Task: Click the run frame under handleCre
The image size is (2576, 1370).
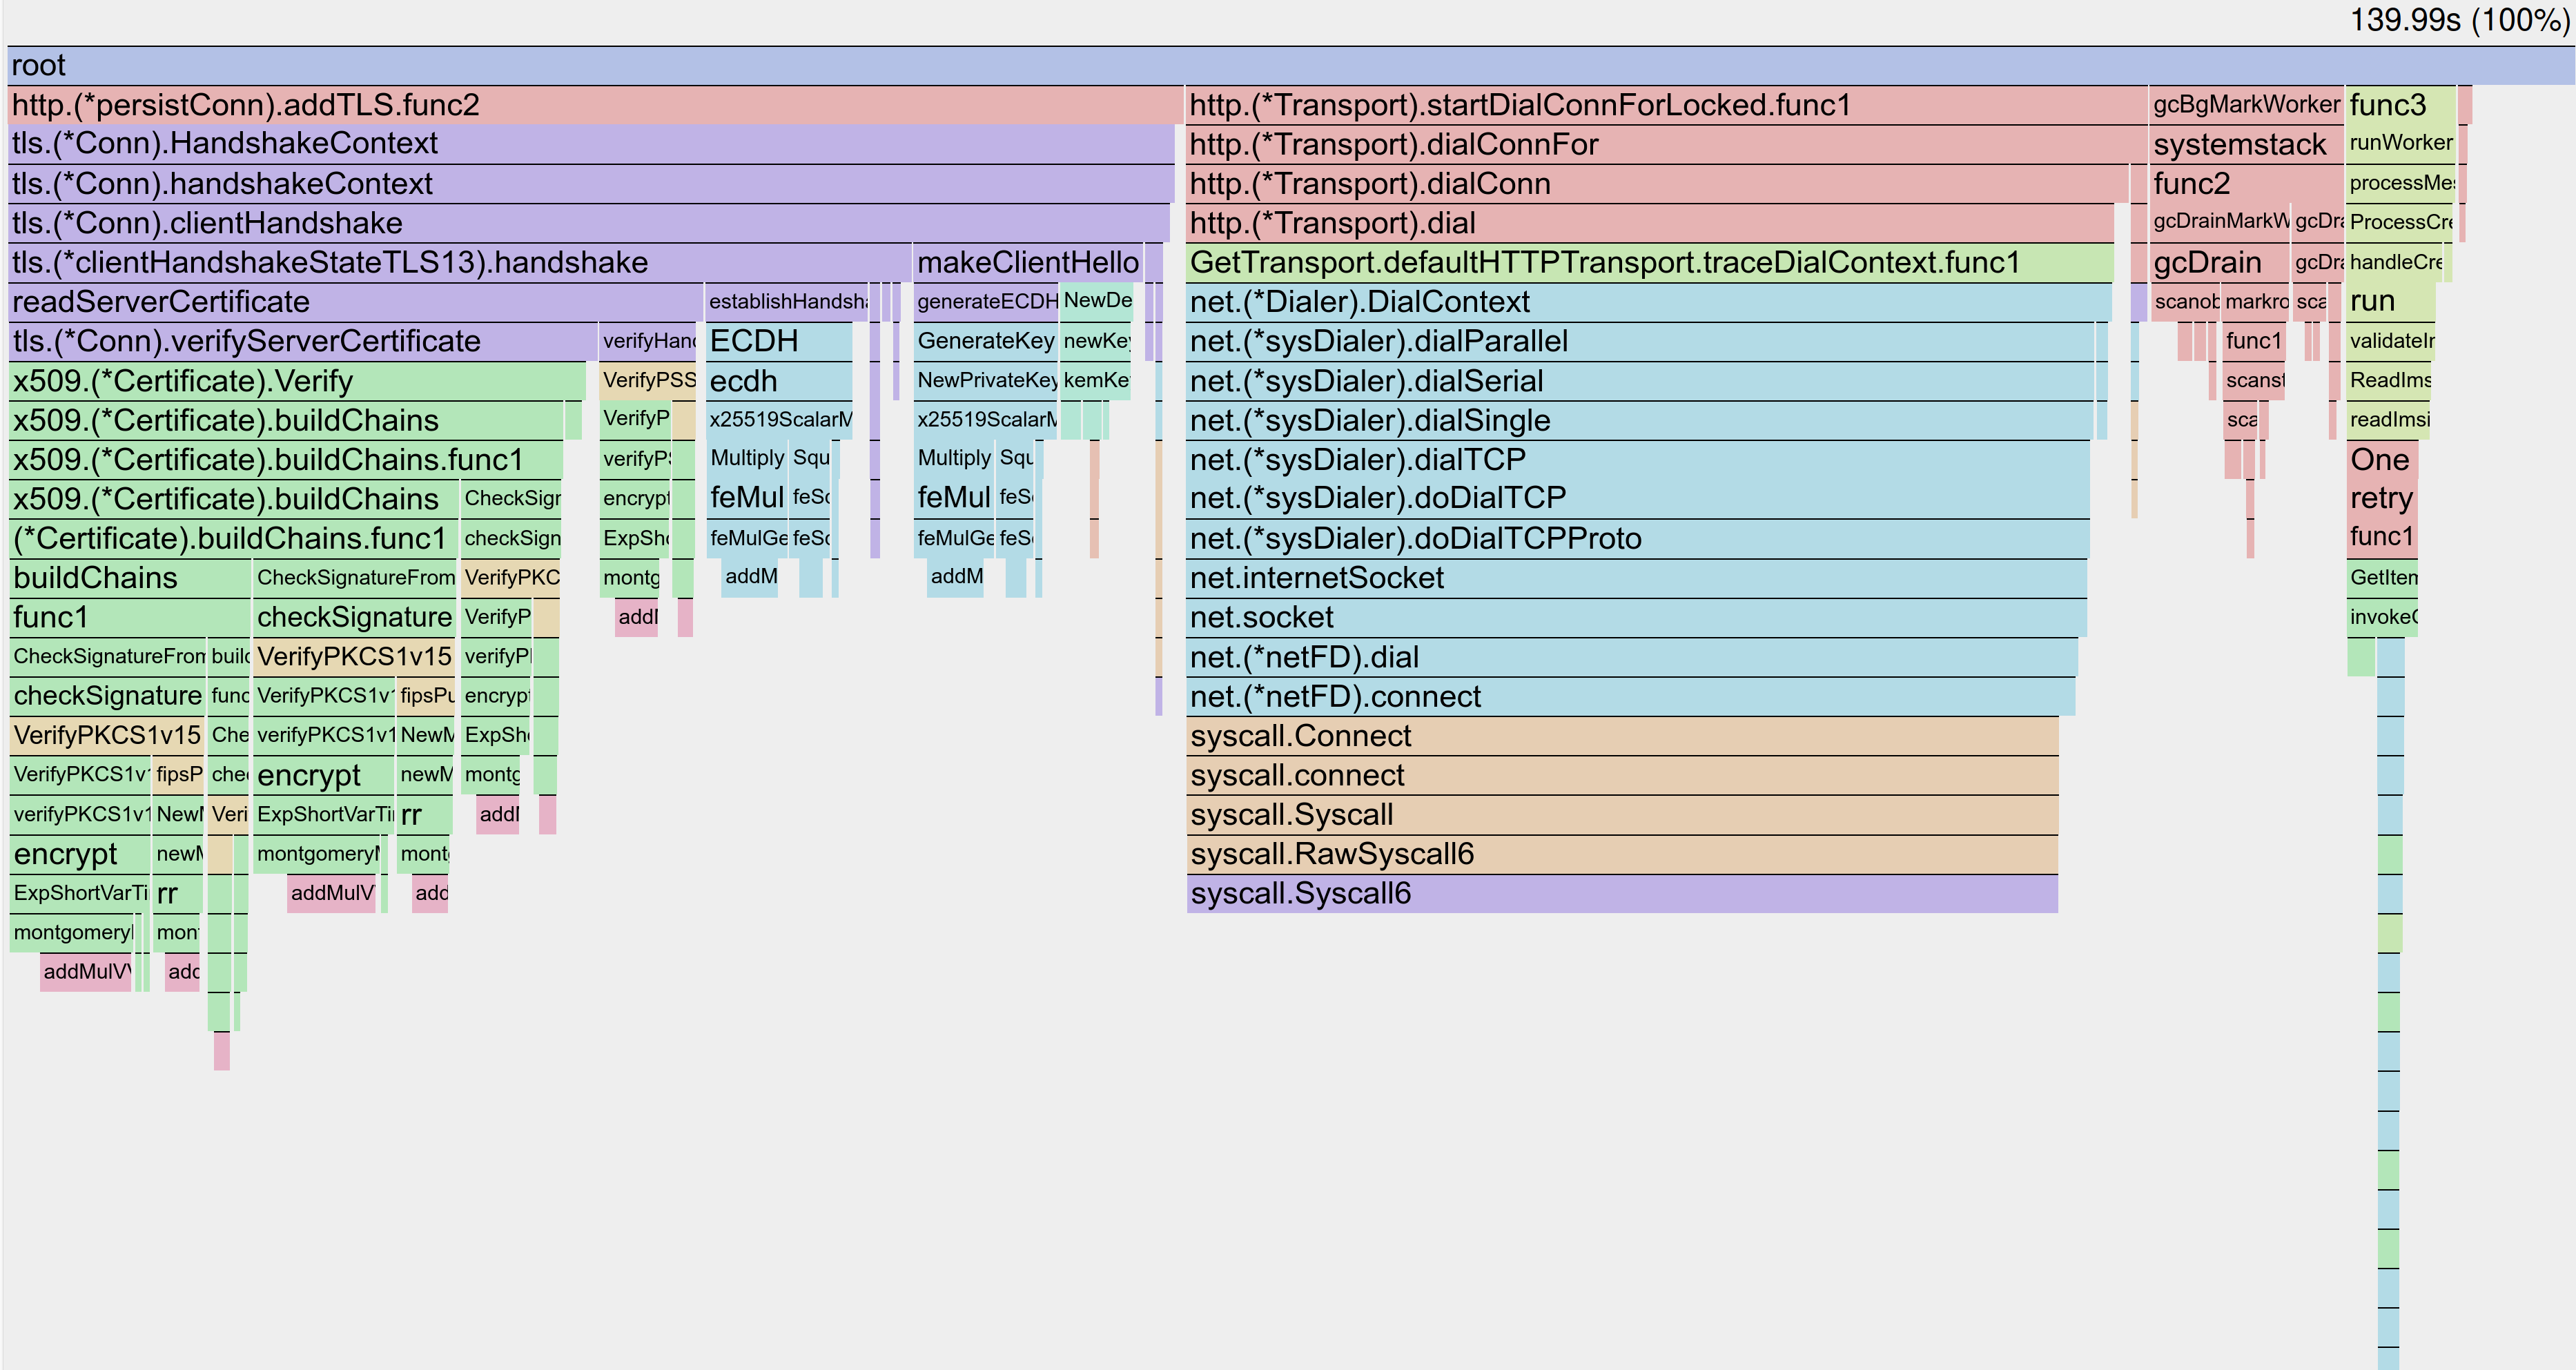Action: coord(2391,302)
